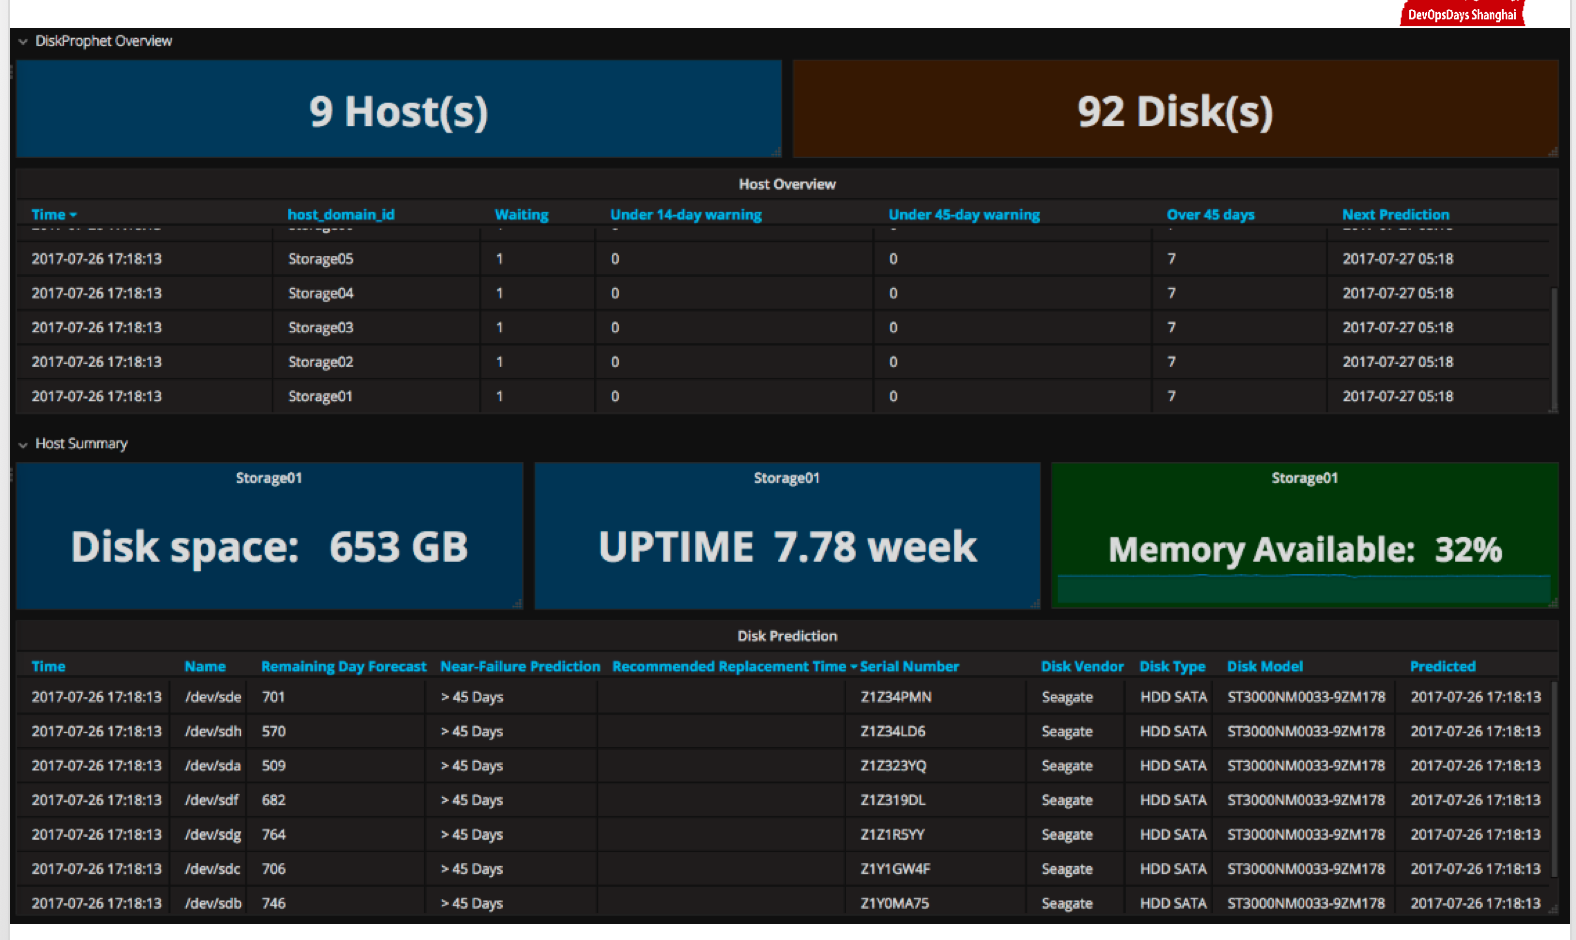Sort by Disk Vendor column header

[x=1082, y=666]
